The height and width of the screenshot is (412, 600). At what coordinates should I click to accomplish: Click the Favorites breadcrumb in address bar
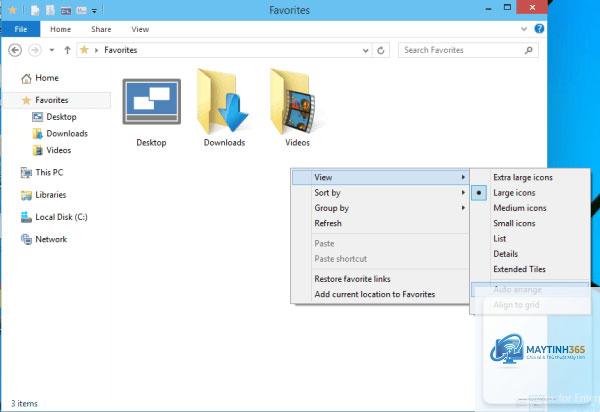pyautogui.click(x=121, y=50)
